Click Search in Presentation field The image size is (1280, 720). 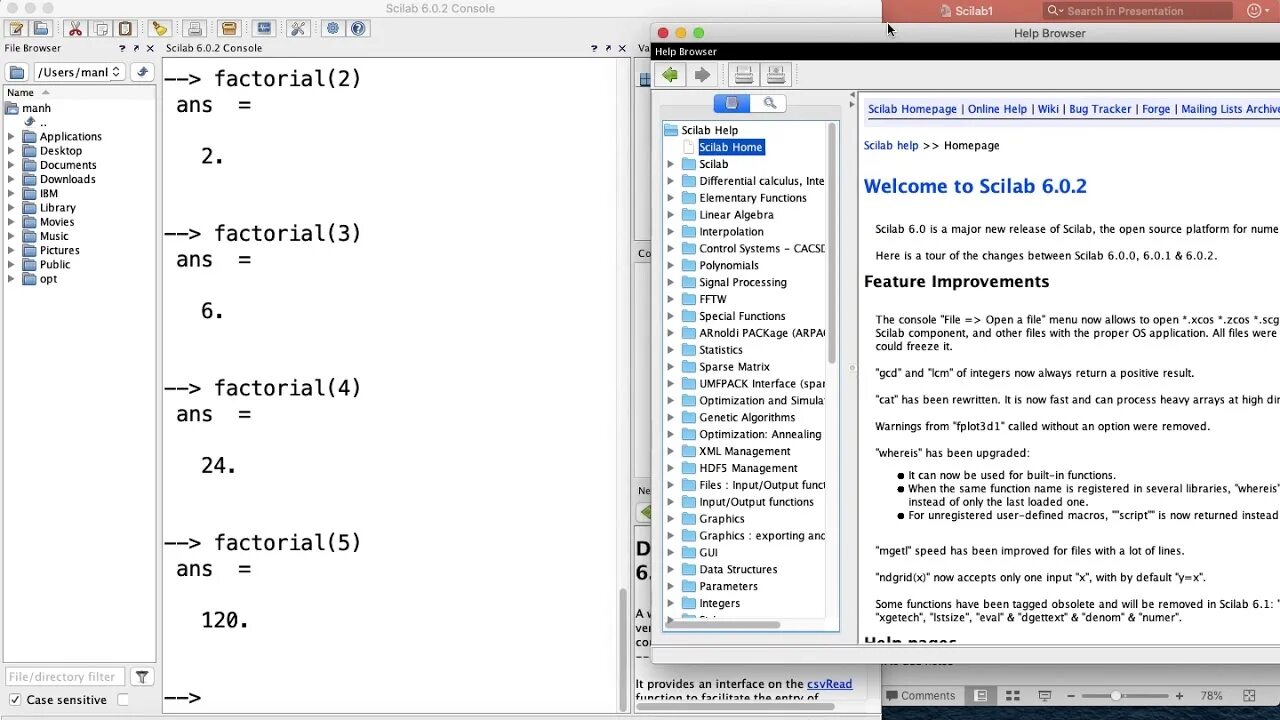tap(1137, 11)
